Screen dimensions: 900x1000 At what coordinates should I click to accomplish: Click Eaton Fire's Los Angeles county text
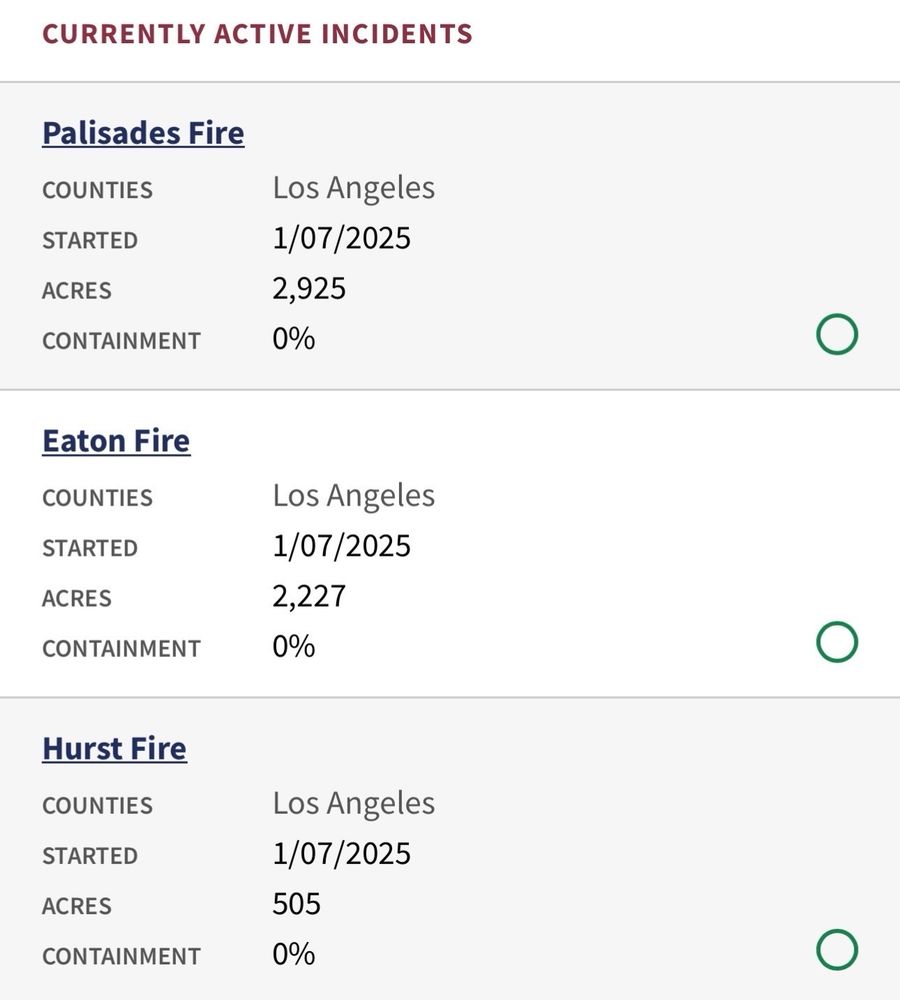click(x=353, y=496)
